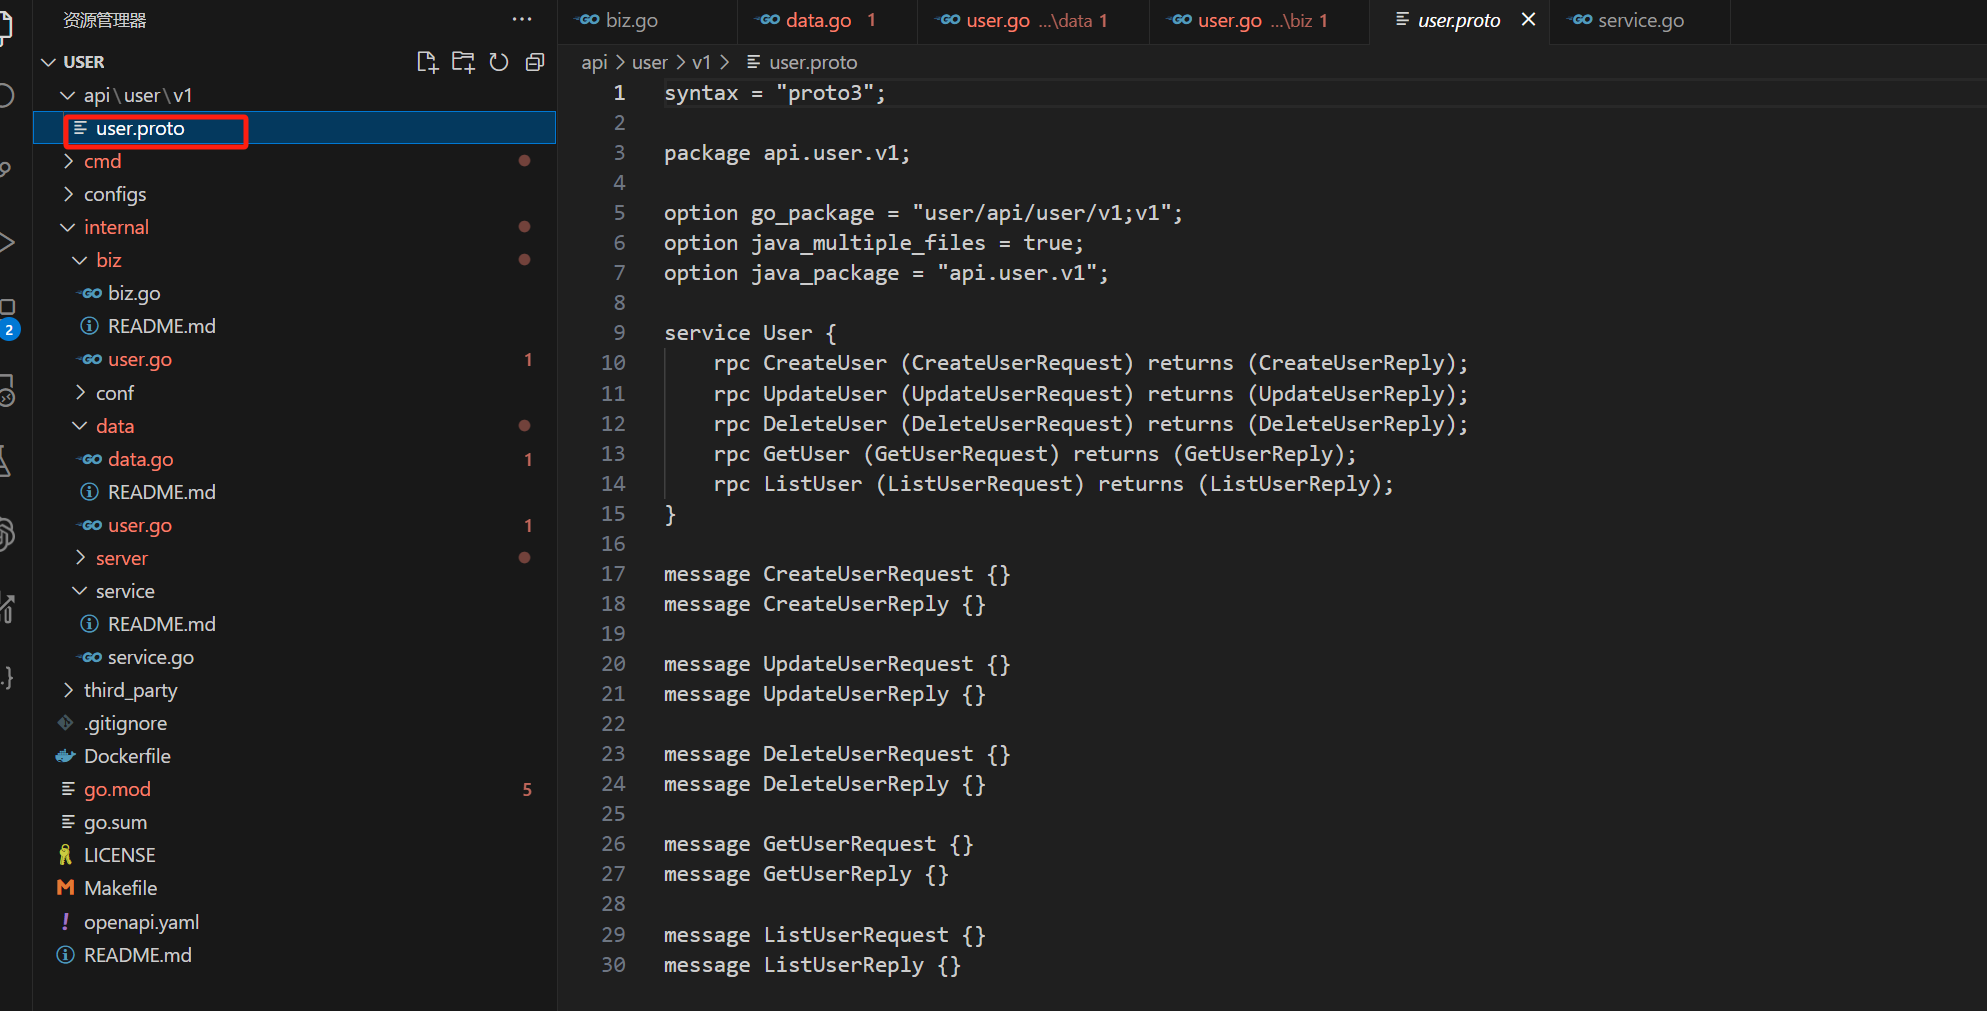Expand the cmd folder
1987x1011 pixels.
(68, 161)
